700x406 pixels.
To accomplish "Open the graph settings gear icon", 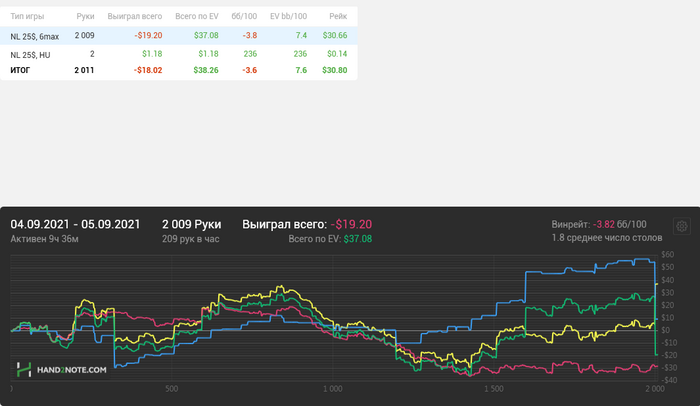I will [681, 226].
